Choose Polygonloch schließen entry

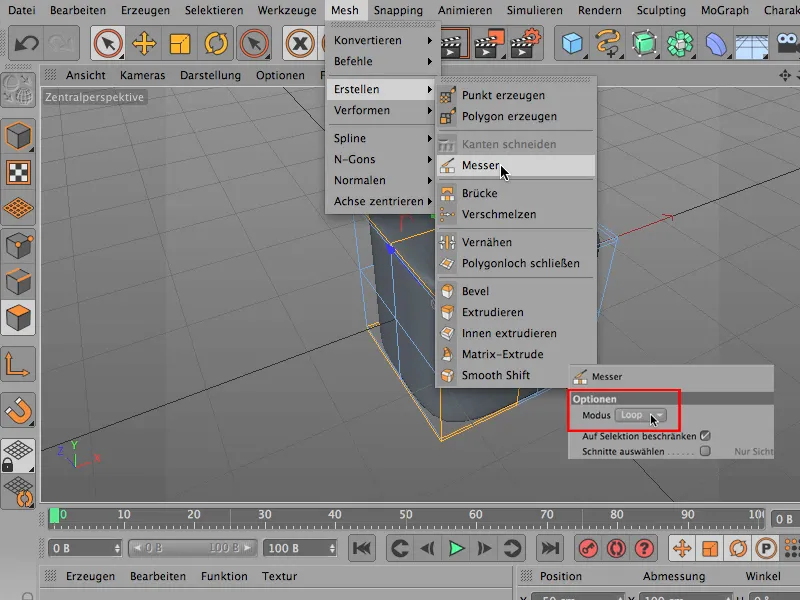pos(515,263)
